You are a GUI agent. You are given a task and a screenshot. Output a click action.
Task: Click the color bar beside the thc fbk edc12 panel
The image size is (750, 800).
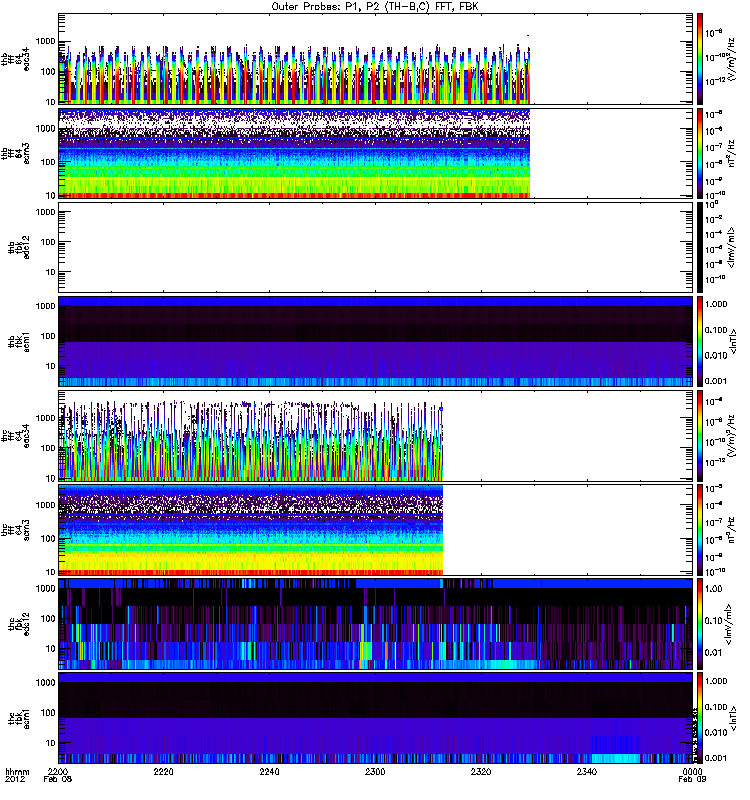click(x=700, y=625)
